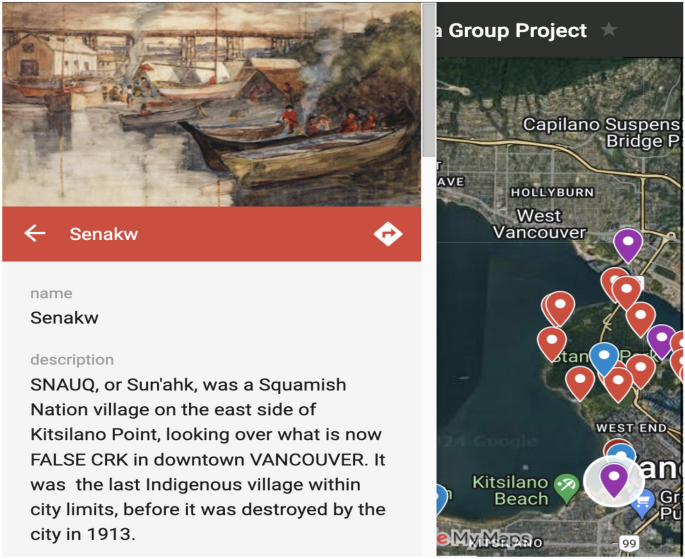Click the blue shopping cart marker

pos(642,504)
